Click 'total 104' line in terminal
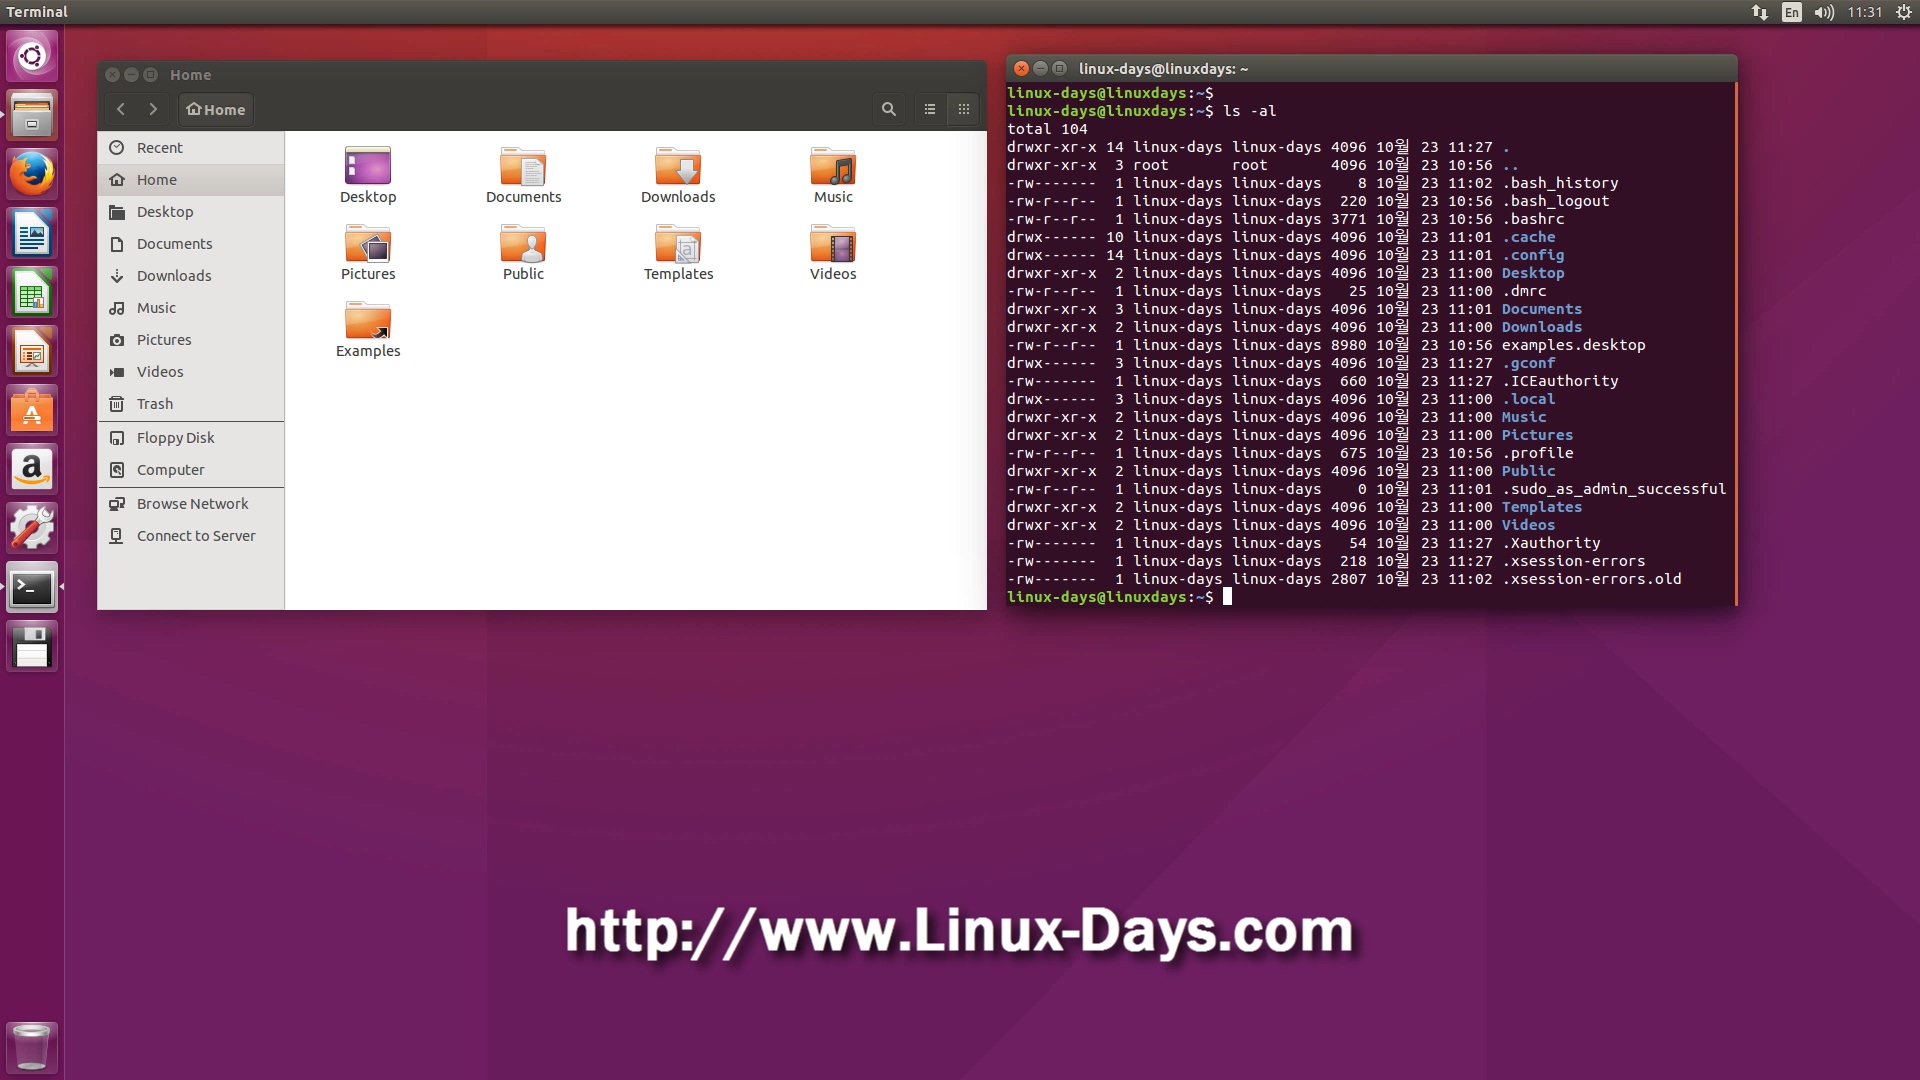The height and width of the screenshot is (1080, 1920). tap(1047, 129)
